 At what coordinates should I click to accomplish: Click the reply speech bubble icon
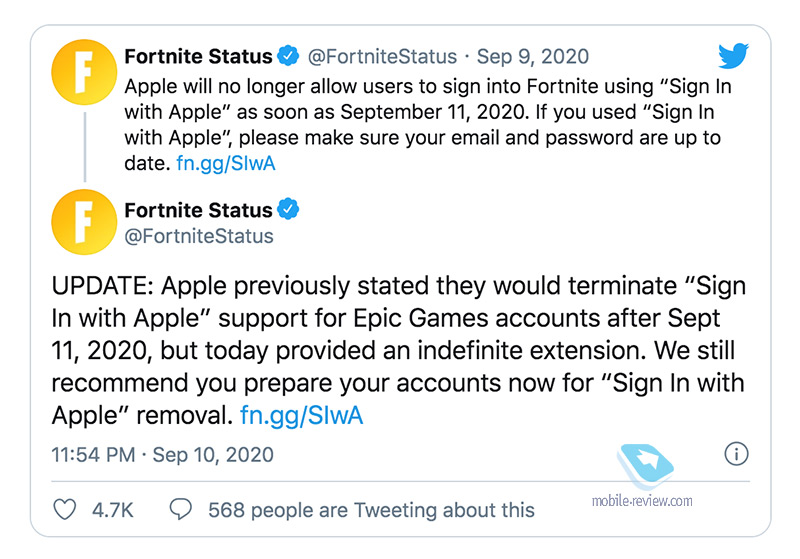pyautogui.click(x=181, y=509)
